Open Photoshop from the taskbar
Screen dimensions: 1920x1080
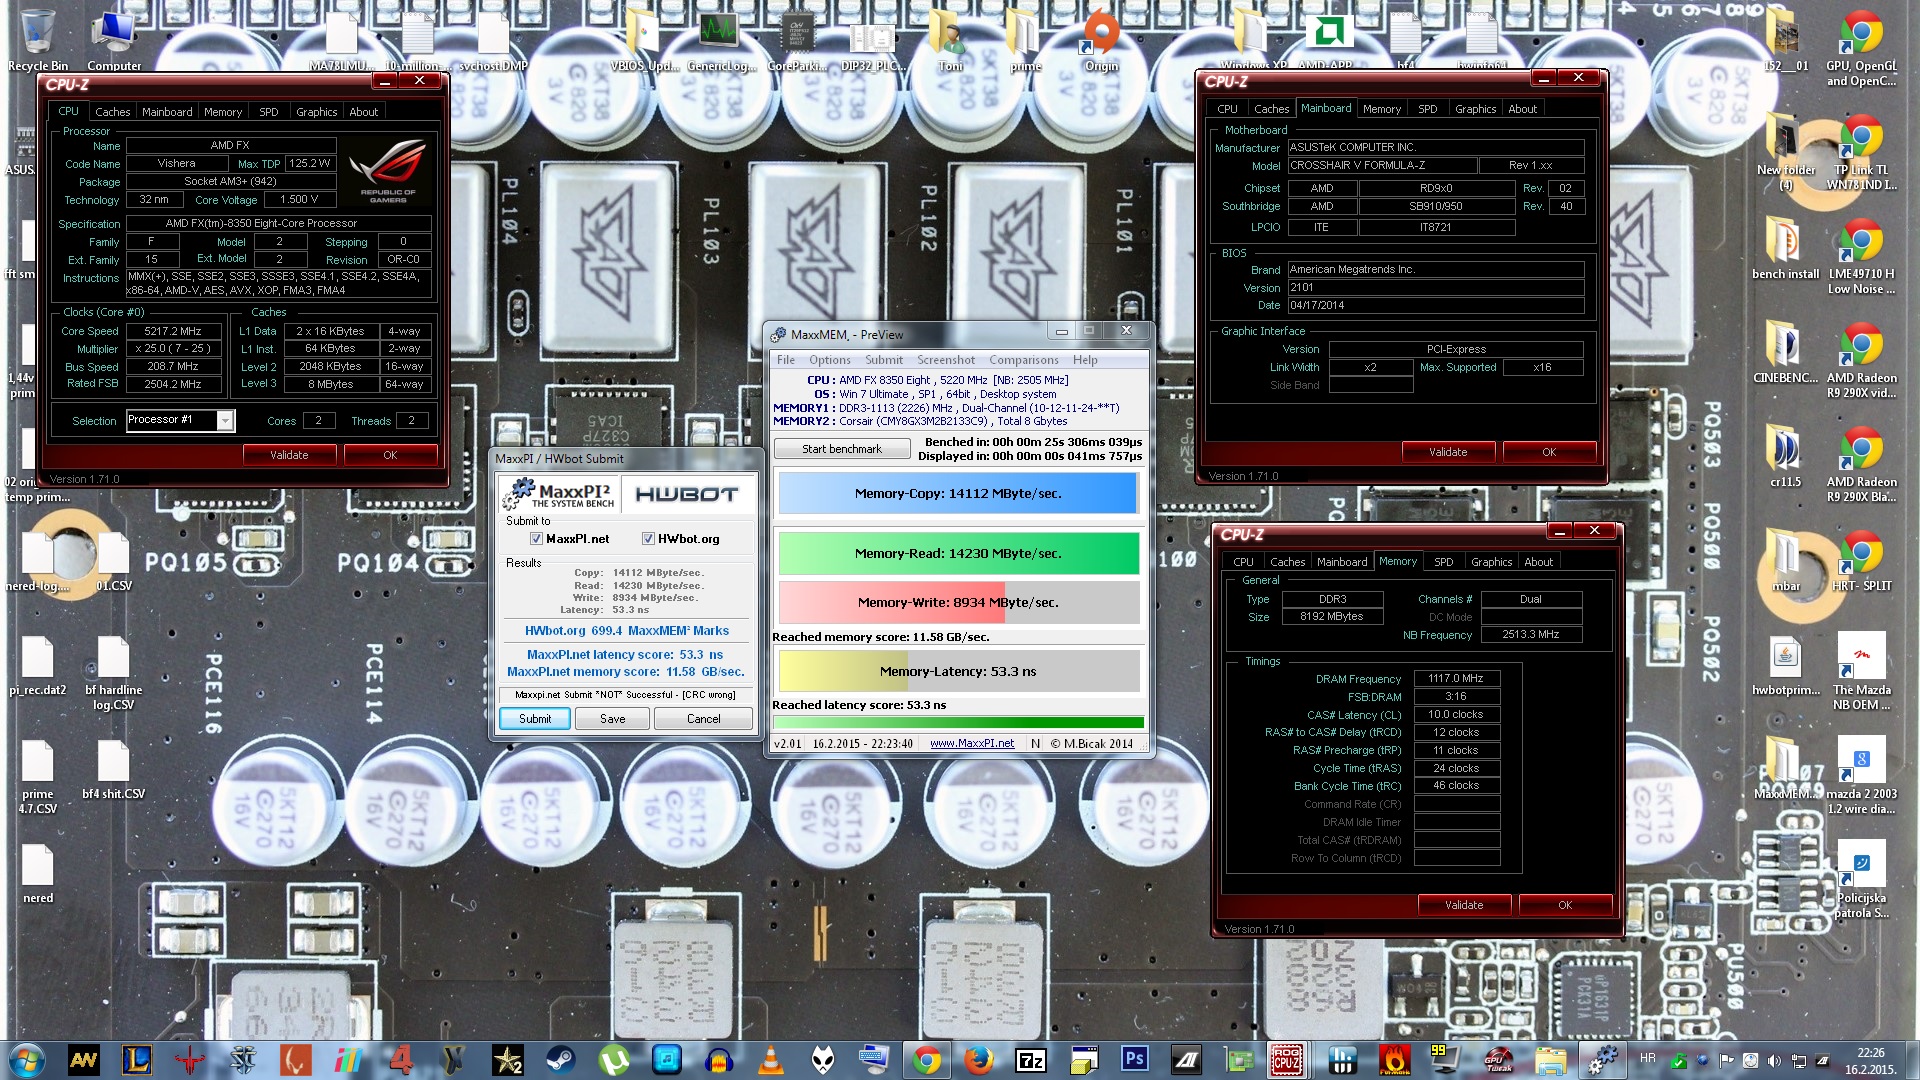click(x=1135, y=1060)
